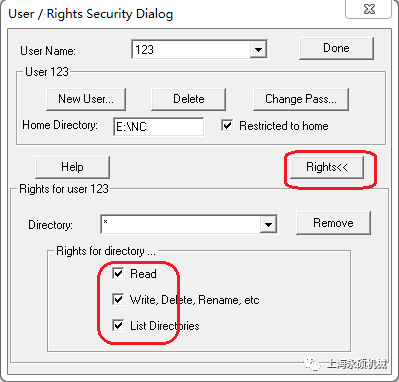
Task: Click the Home Directory field showing E:\NC
Action: (x=159, y=127)
